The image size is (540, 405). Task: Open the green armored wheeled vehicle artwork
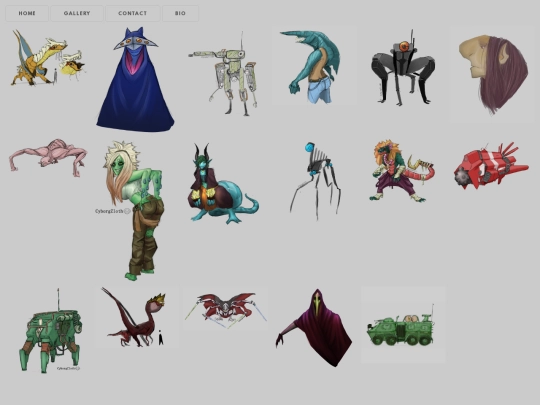403,324
